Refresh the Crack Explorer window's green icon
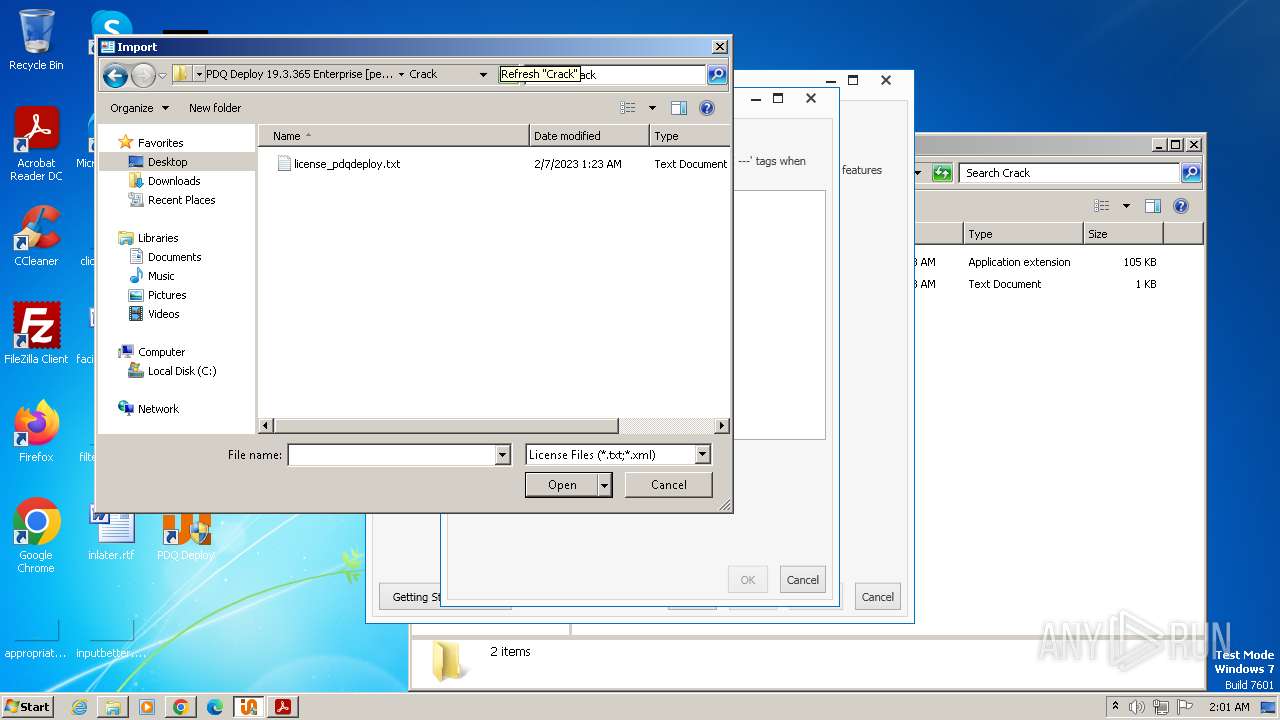The height and width of the screenshot is (720, 1280). [x=942, y=173]
